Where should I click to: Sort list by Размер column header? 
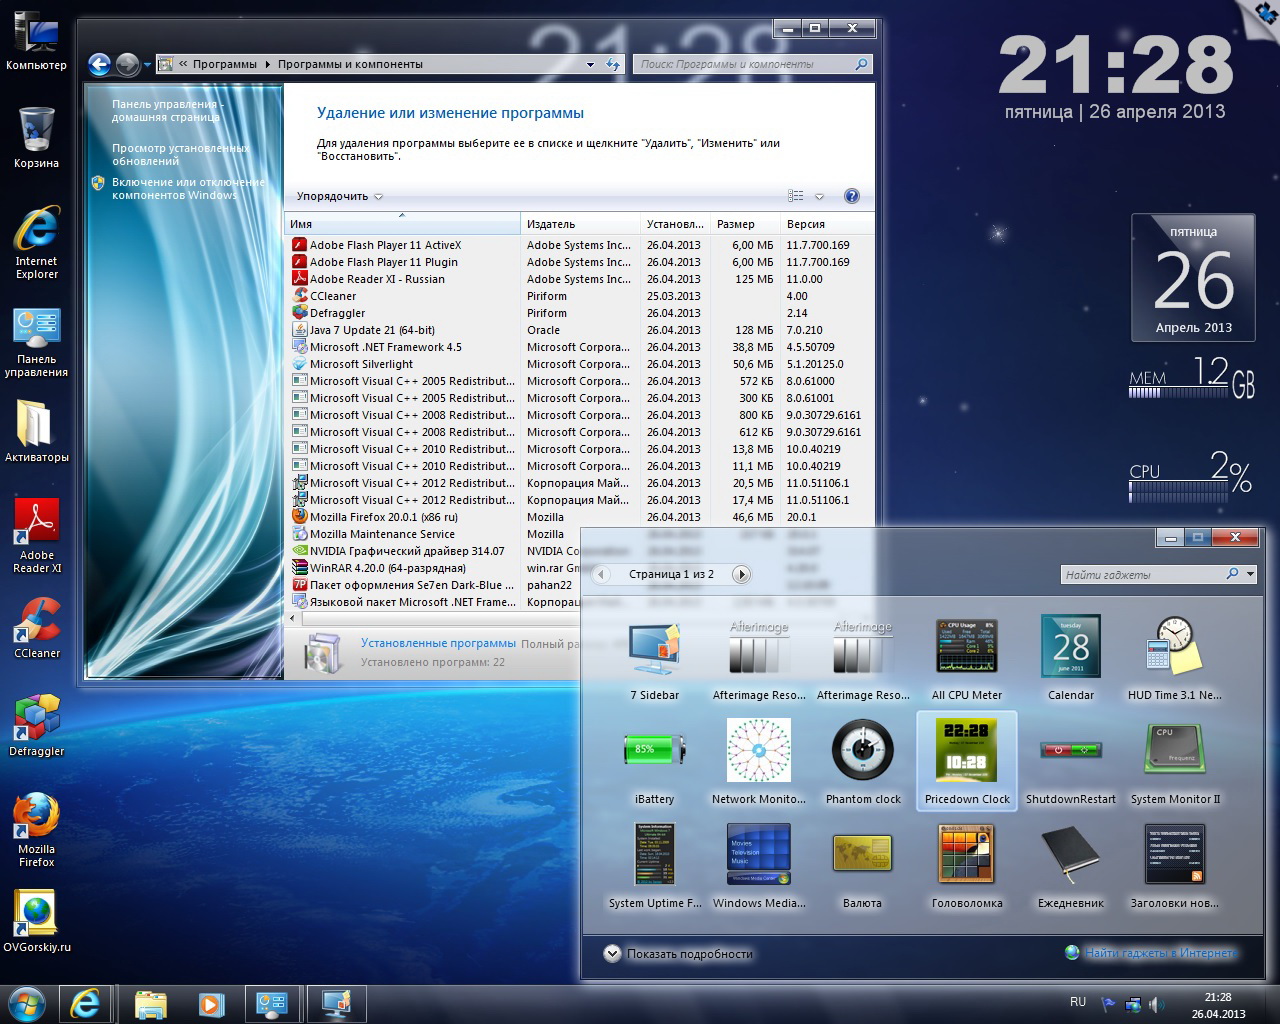(745, 224)
